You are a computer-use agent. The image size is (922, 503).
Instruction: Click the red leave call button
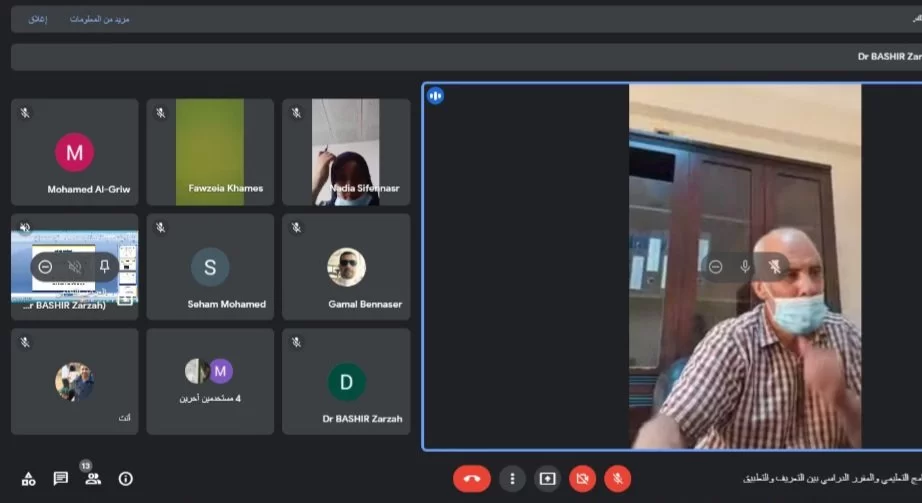(472, 479)
